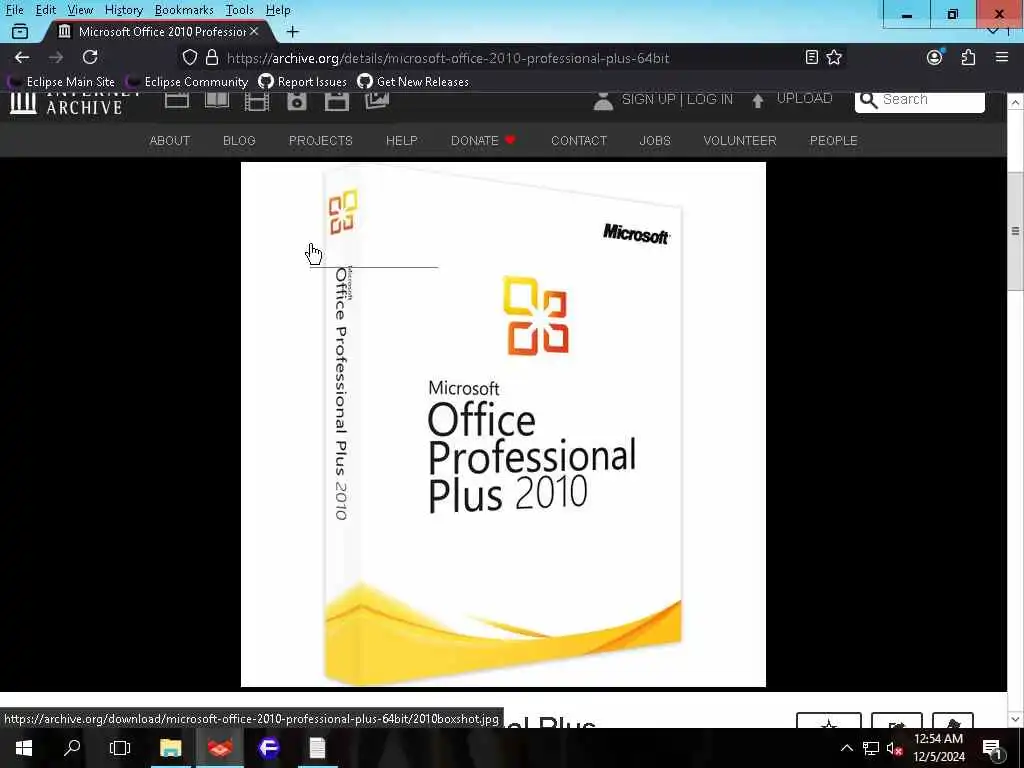Viewport: 1024px width, 768px height.
Task: Open the text document taskbar app
Action: point(317,748)
